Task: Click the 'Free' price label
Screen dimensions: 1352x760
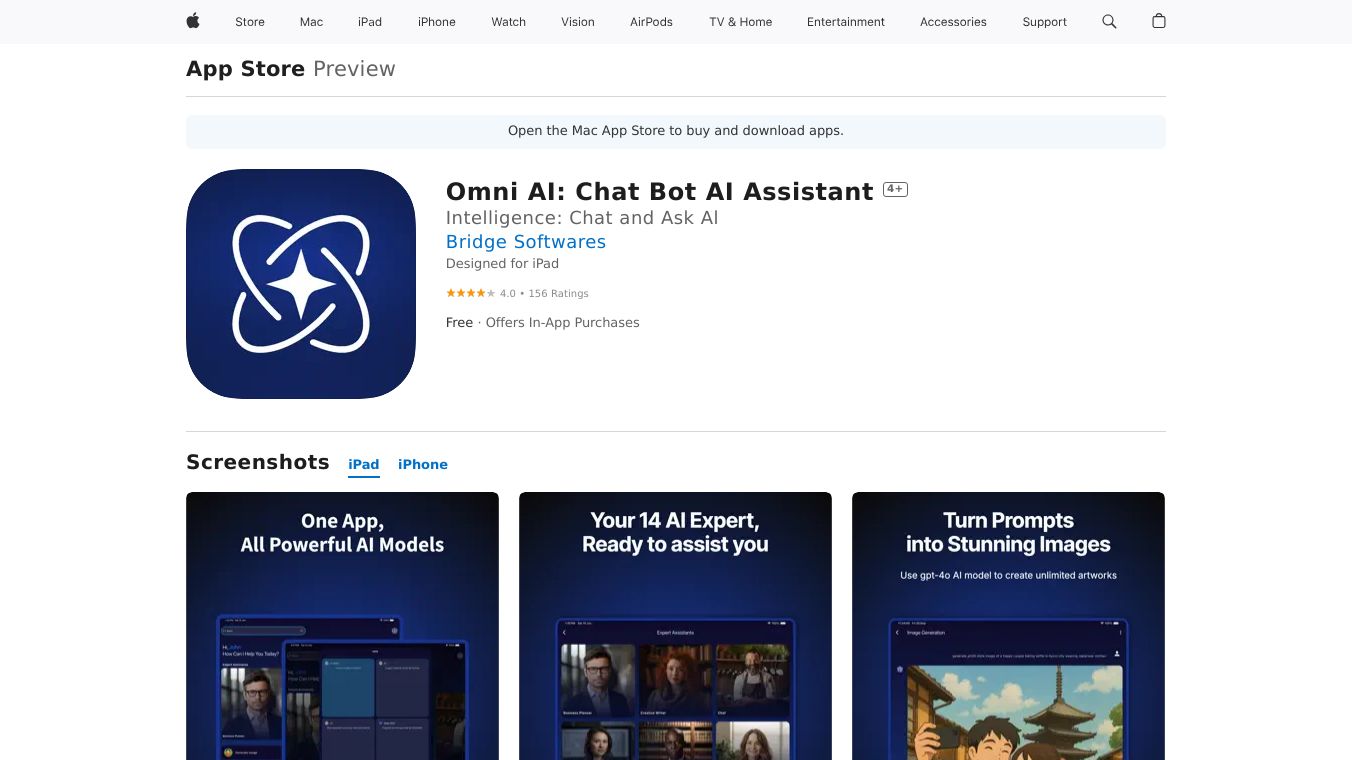Action: coord(459,323)
